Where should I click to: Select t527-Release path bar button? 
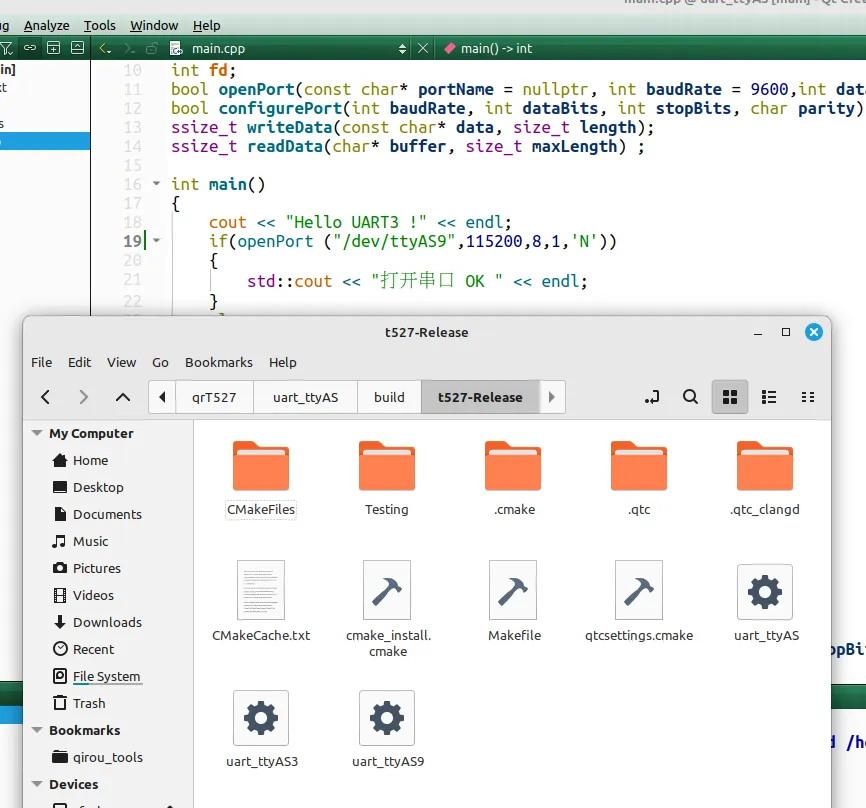(x=480, y=397)
